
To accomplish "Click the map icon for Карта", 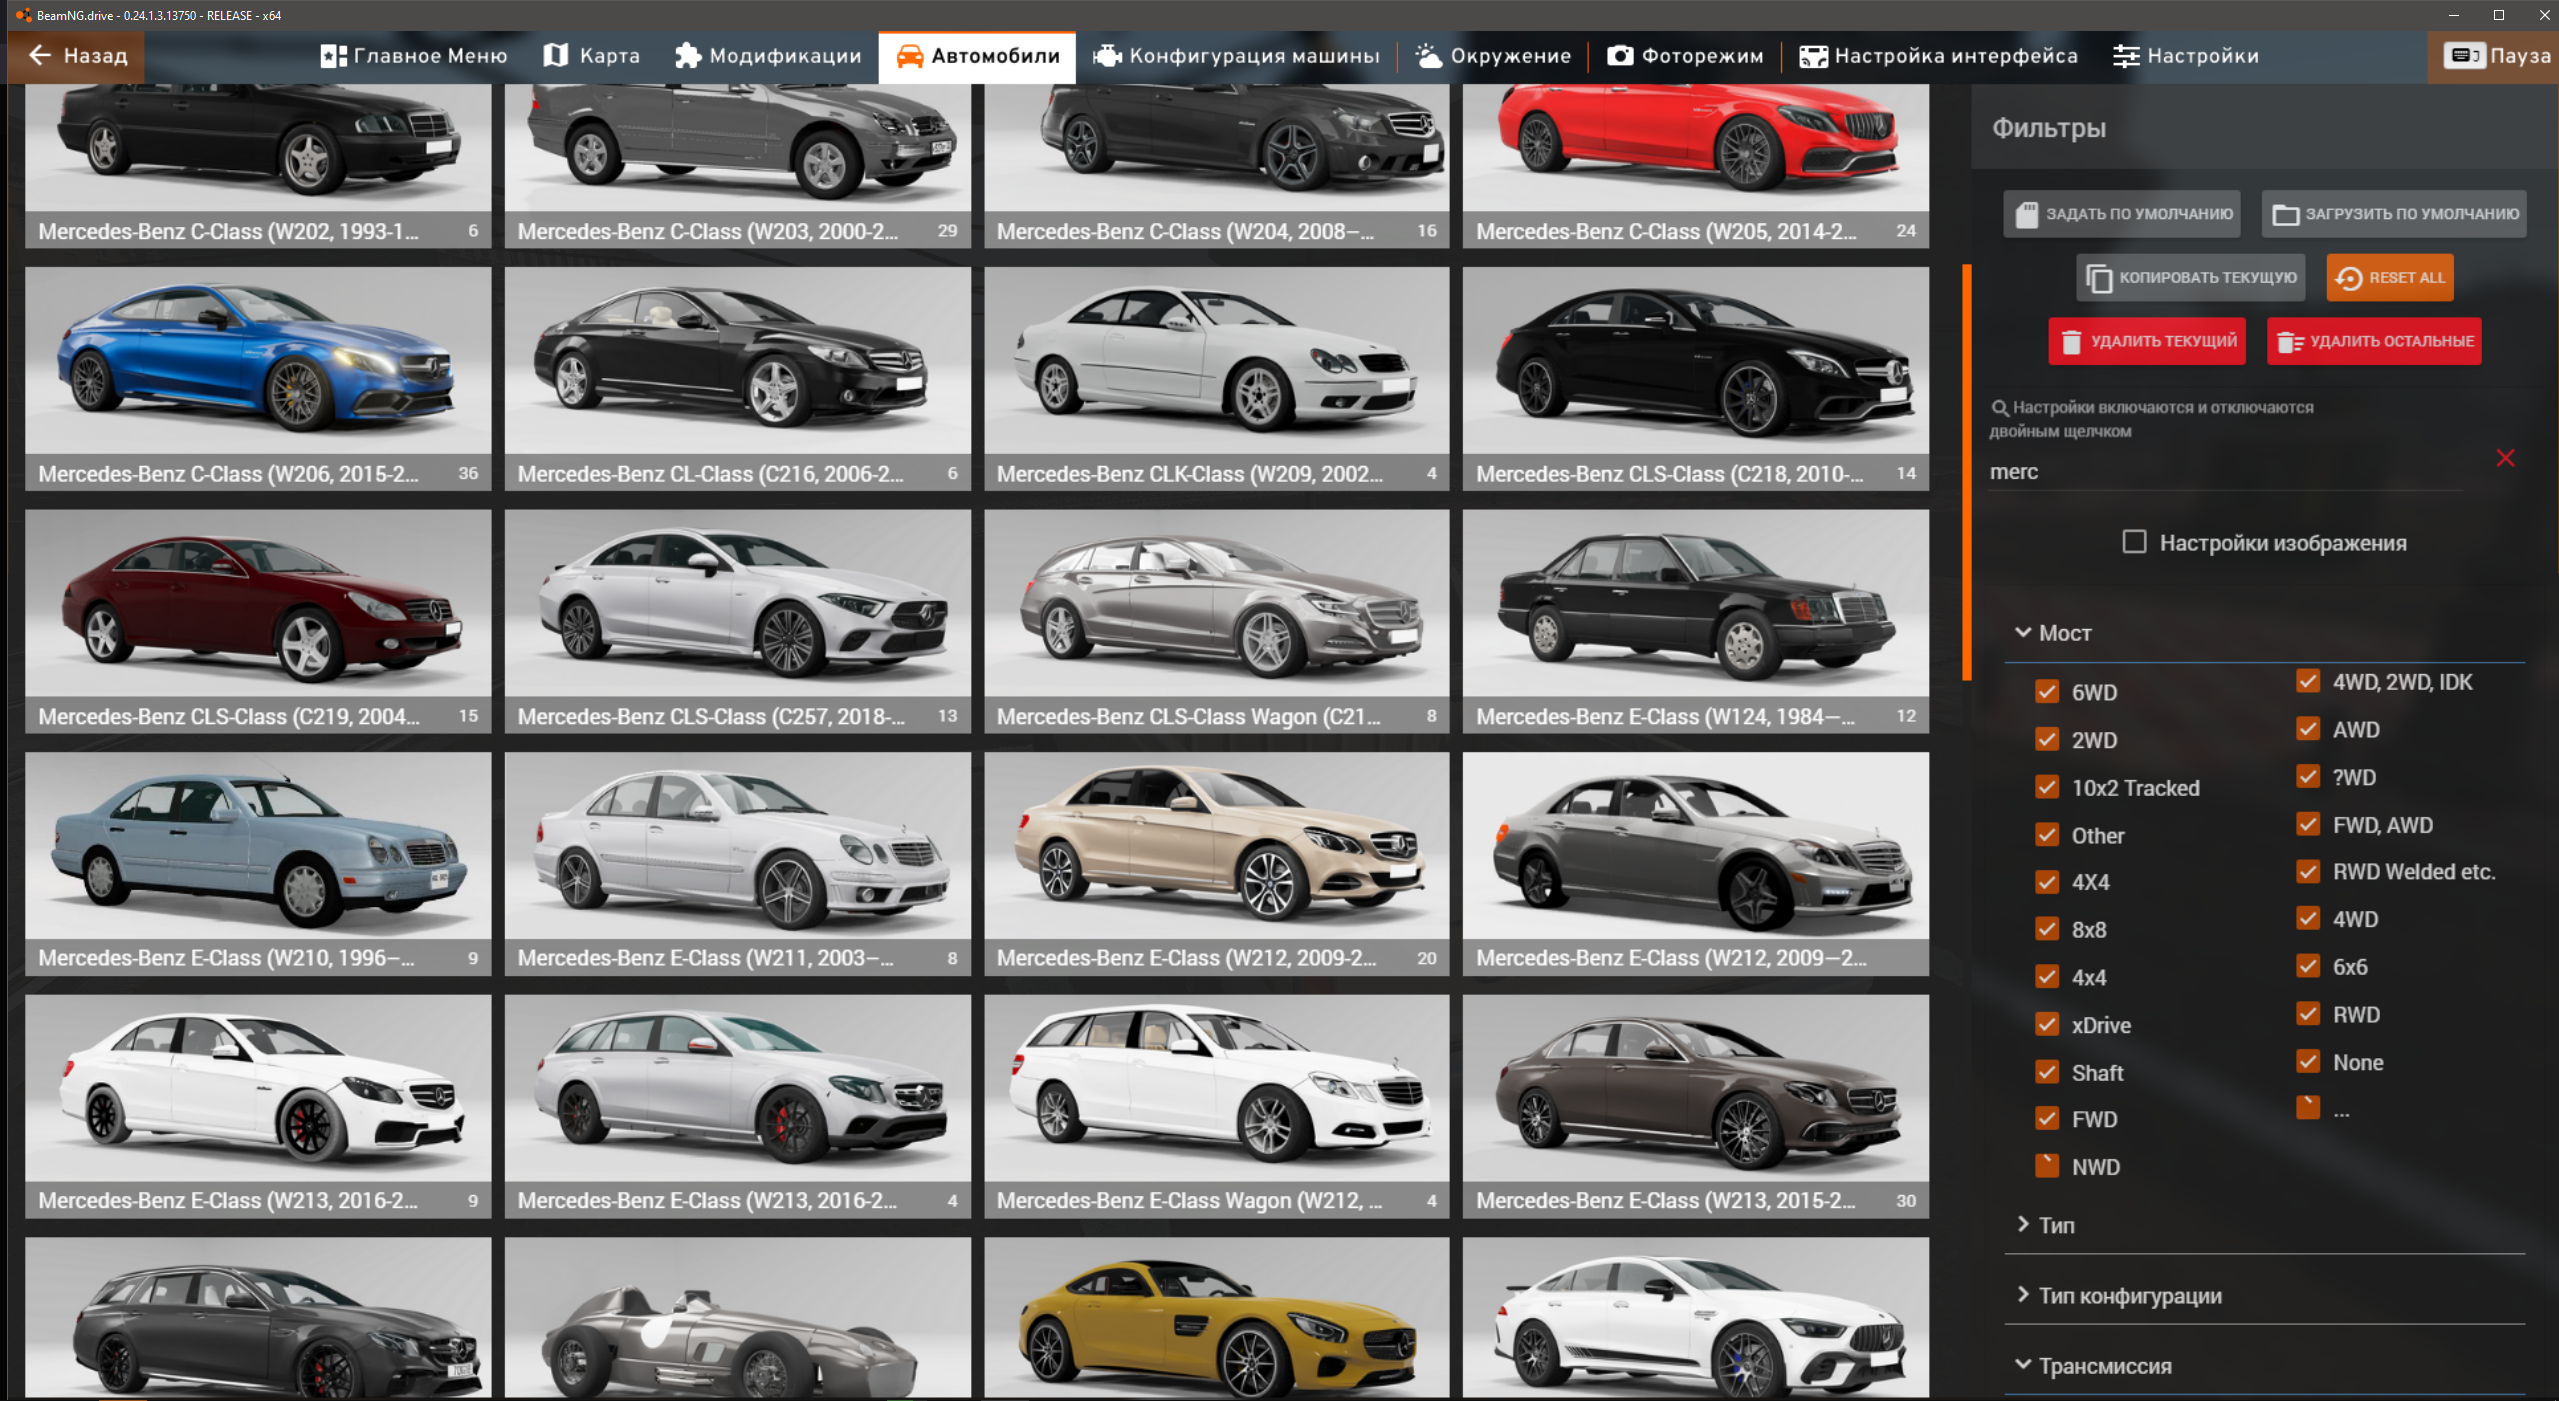I will coord(556,56).
